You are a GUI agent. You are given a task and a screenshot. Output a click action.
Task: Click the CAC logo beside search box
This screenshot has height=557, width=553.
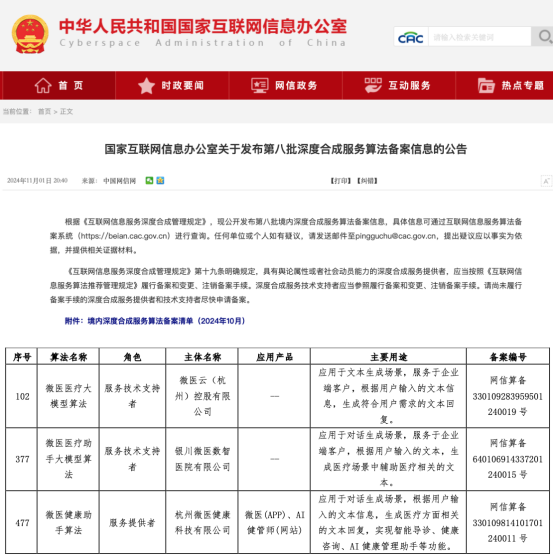[411, 37]
